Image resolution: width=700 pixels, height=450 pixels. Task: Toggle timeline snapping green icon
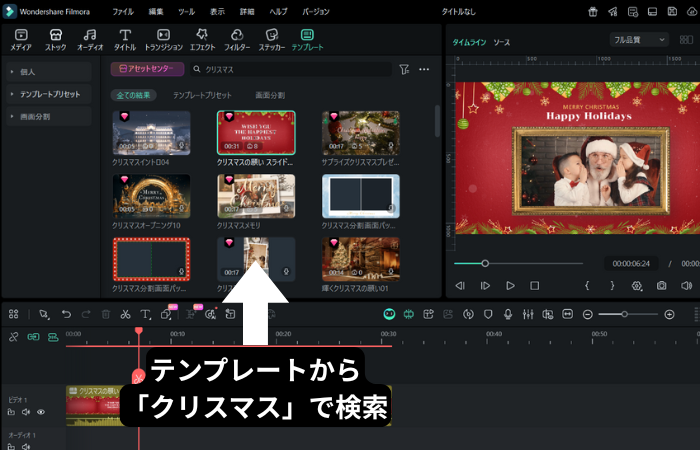point(408,314)
